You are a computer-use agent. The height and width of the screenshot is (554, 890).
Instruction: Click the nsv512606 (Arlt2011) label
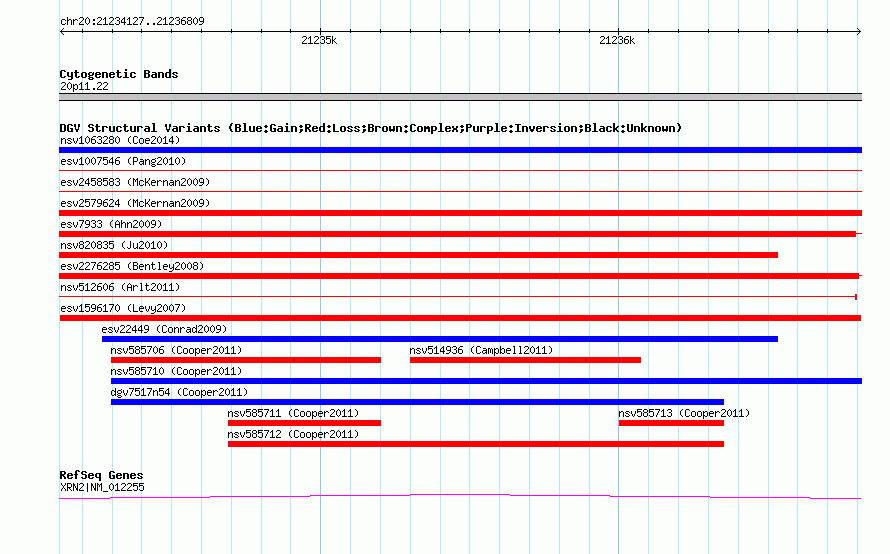point(120,287)
